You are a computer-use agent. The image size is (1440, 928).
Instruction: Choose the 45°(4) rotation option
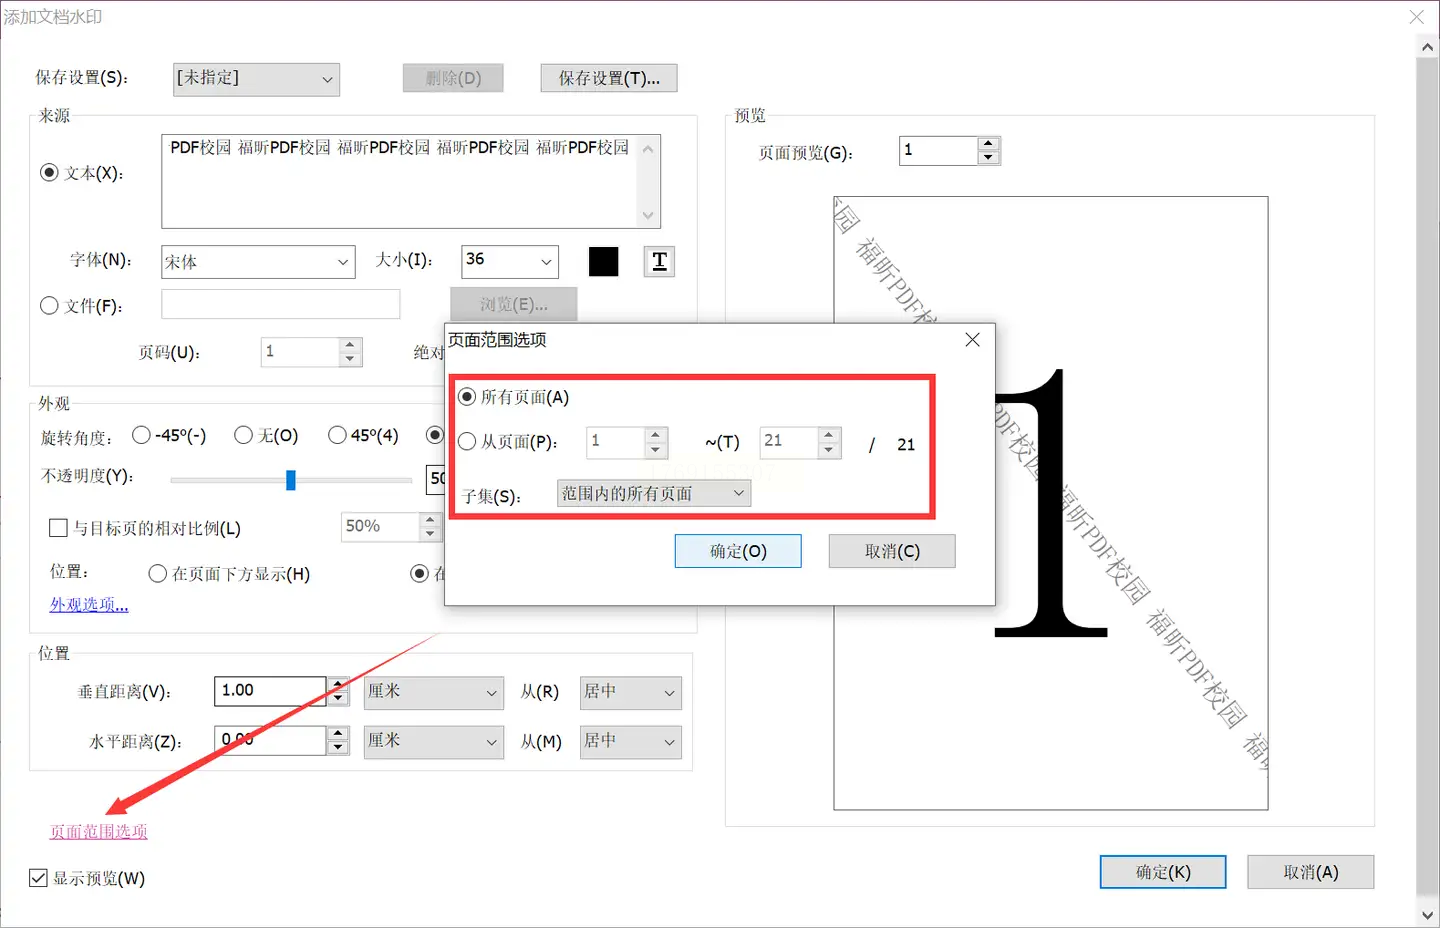(x=337, y=435)
